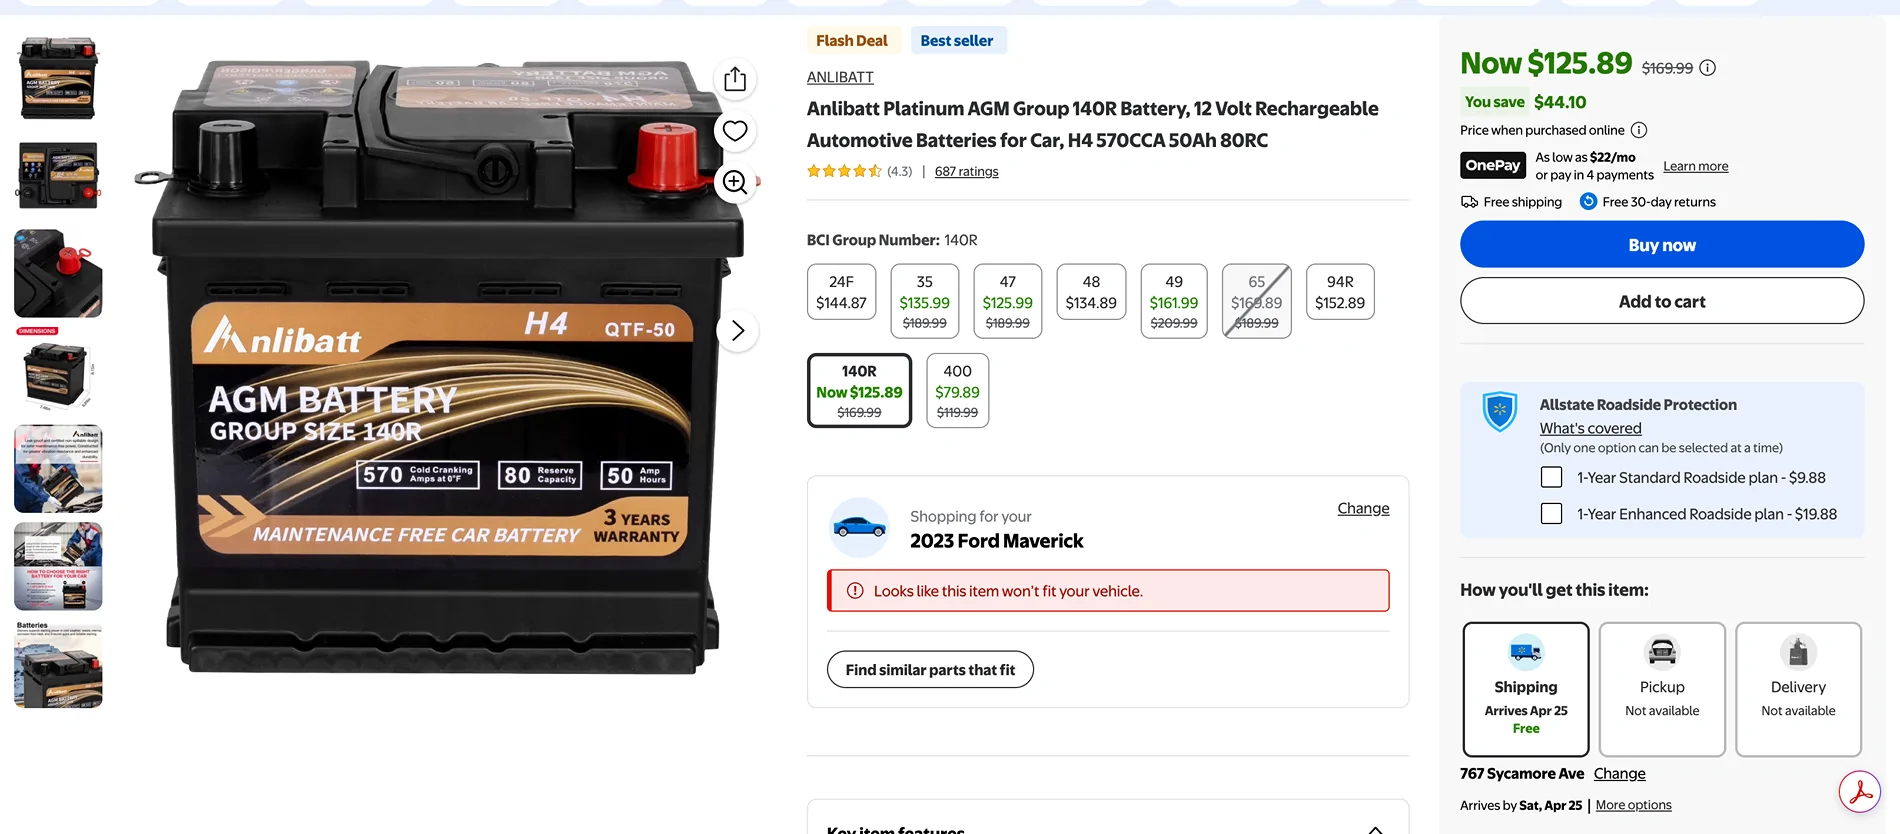
Task: Click the Flash Deal badge
Action: tap(852, 41)
